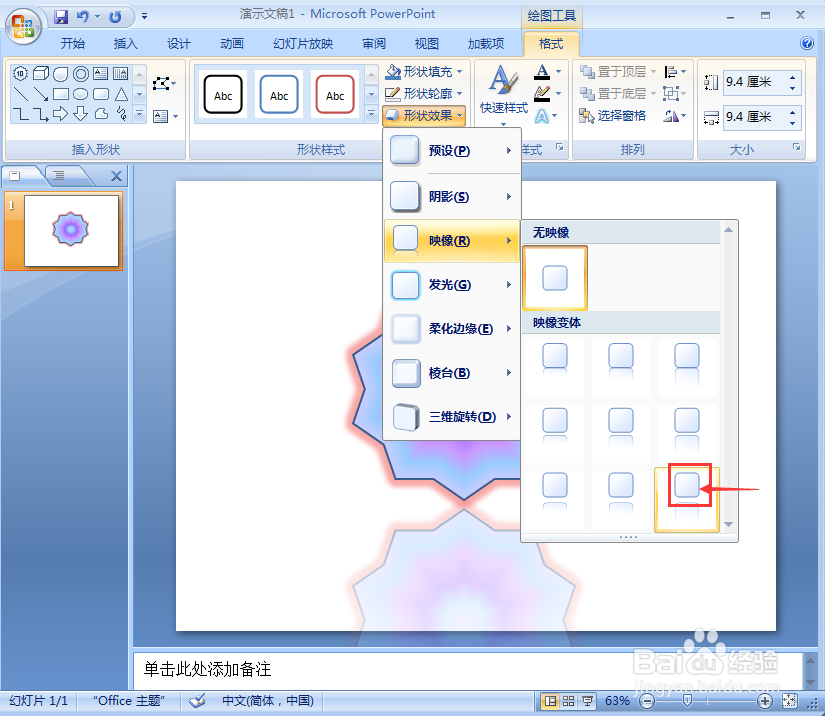Increase the shape height spinner
Screen dimensions: 825x716
[792, 78]
